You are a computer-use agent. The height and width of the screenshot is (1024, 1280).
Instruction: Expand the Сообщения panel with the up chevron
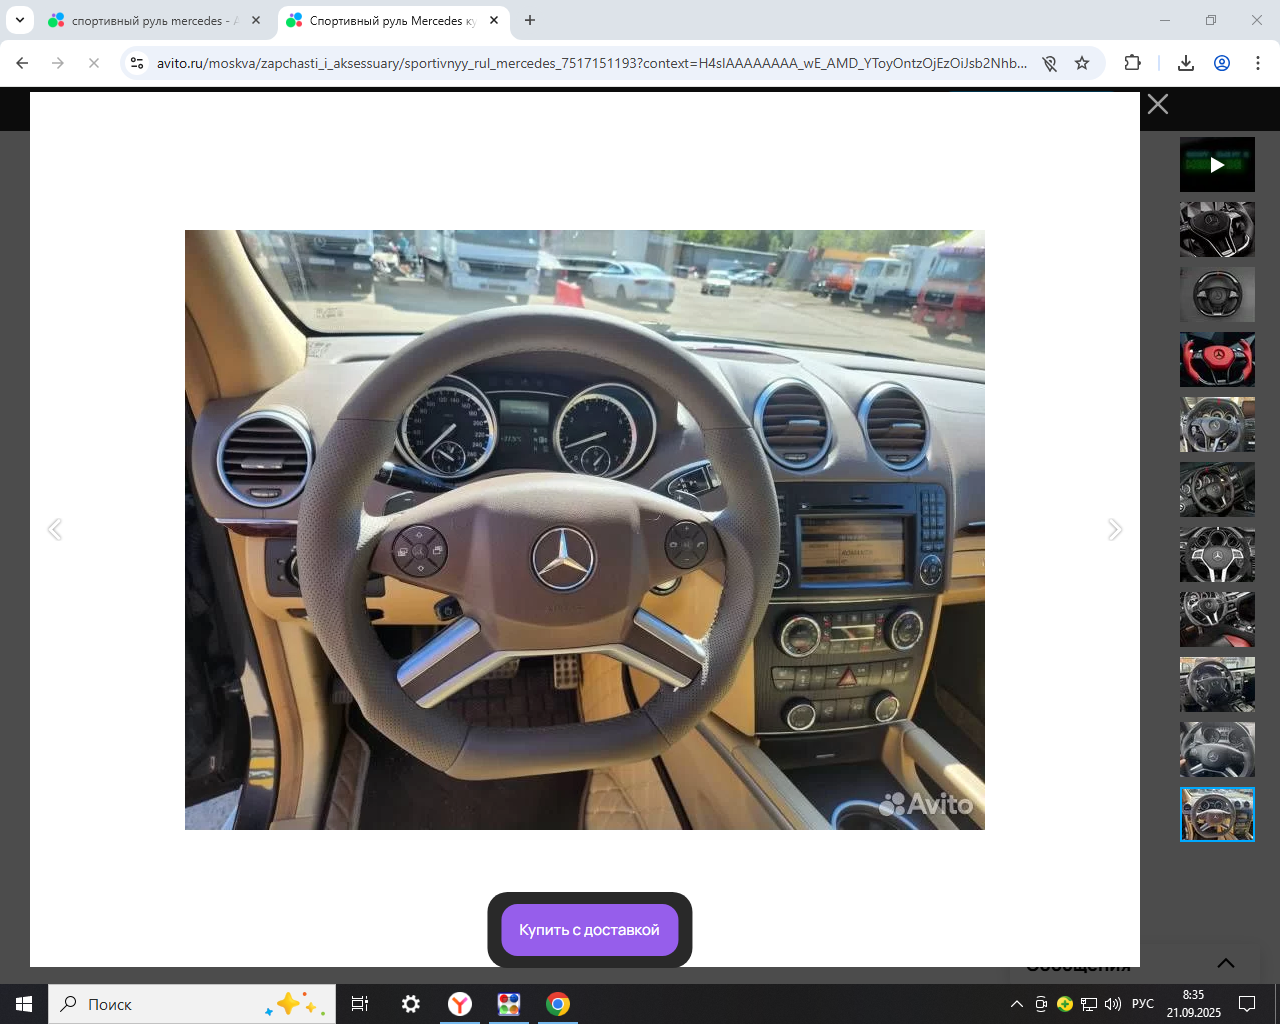(1226, 963)
